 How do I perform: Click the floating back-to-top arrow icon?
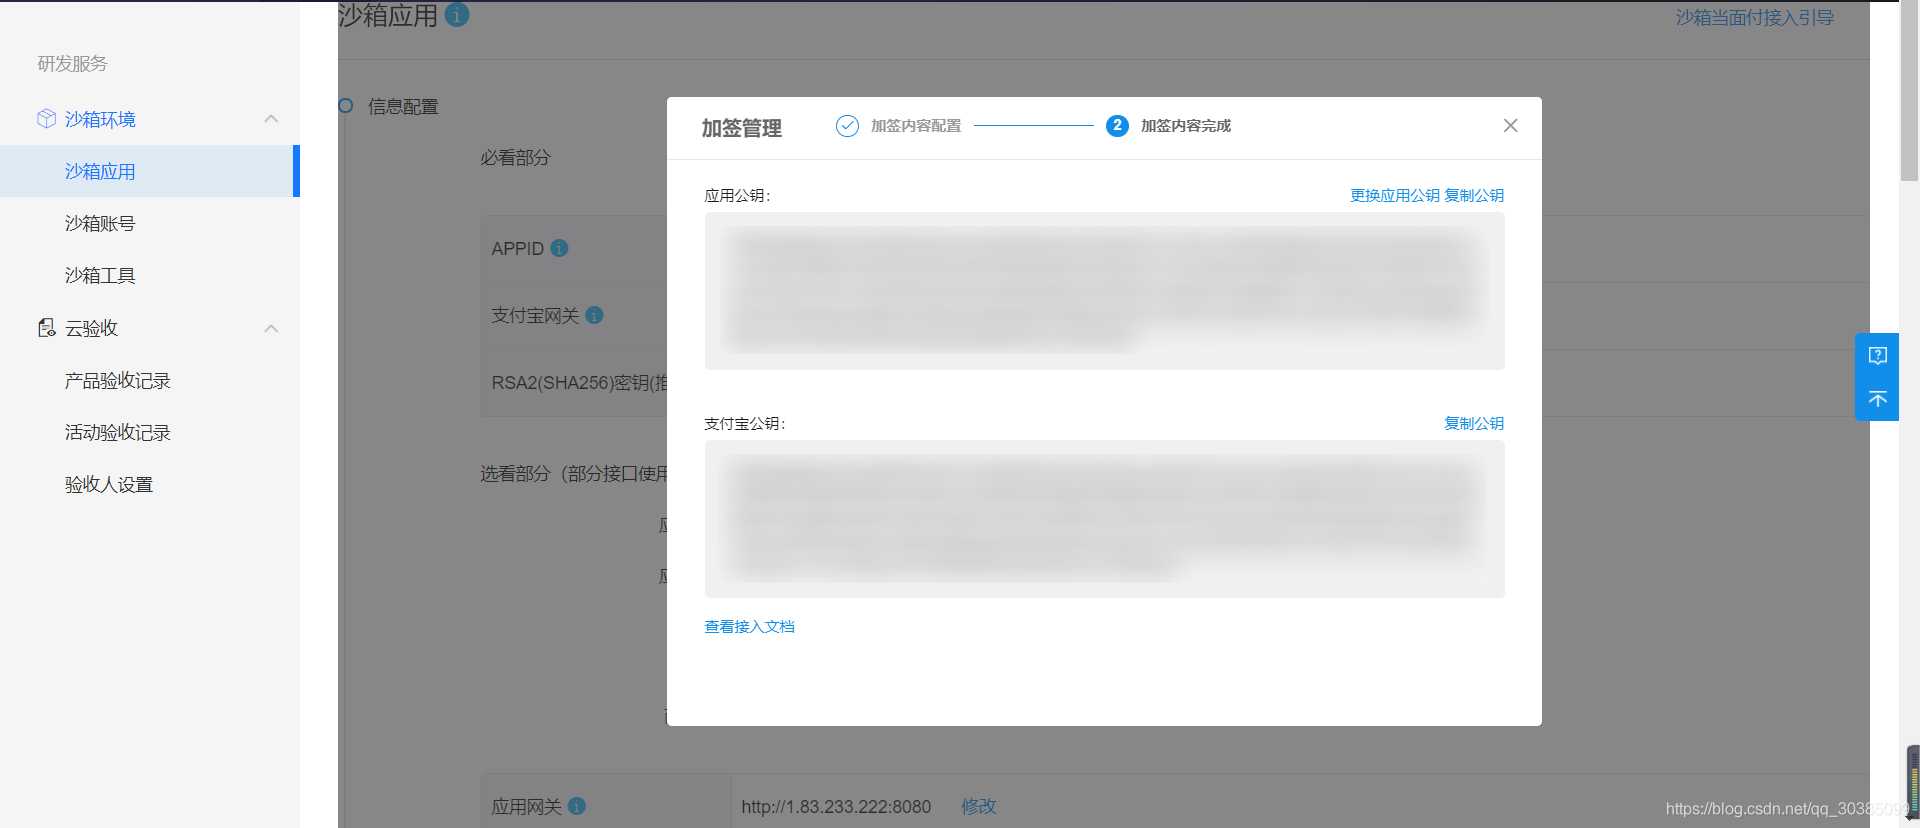[x=1877, y=399]
